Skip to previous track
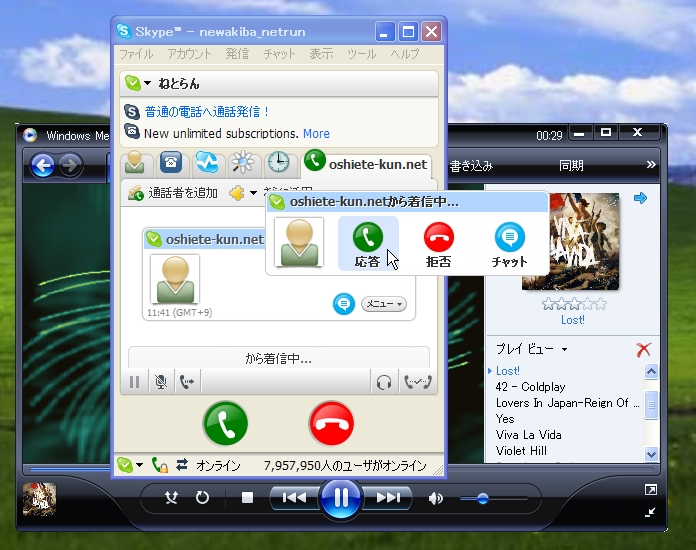Screen dimensions: 696x550 click(295, 498)
